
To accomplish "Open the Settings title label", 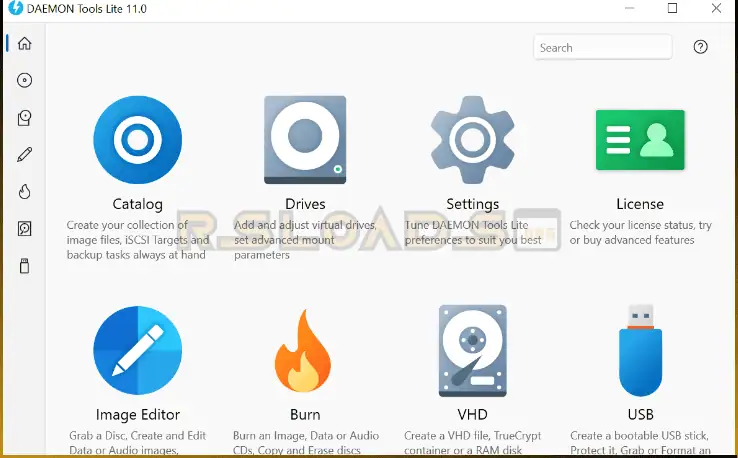I will [473, 204].
